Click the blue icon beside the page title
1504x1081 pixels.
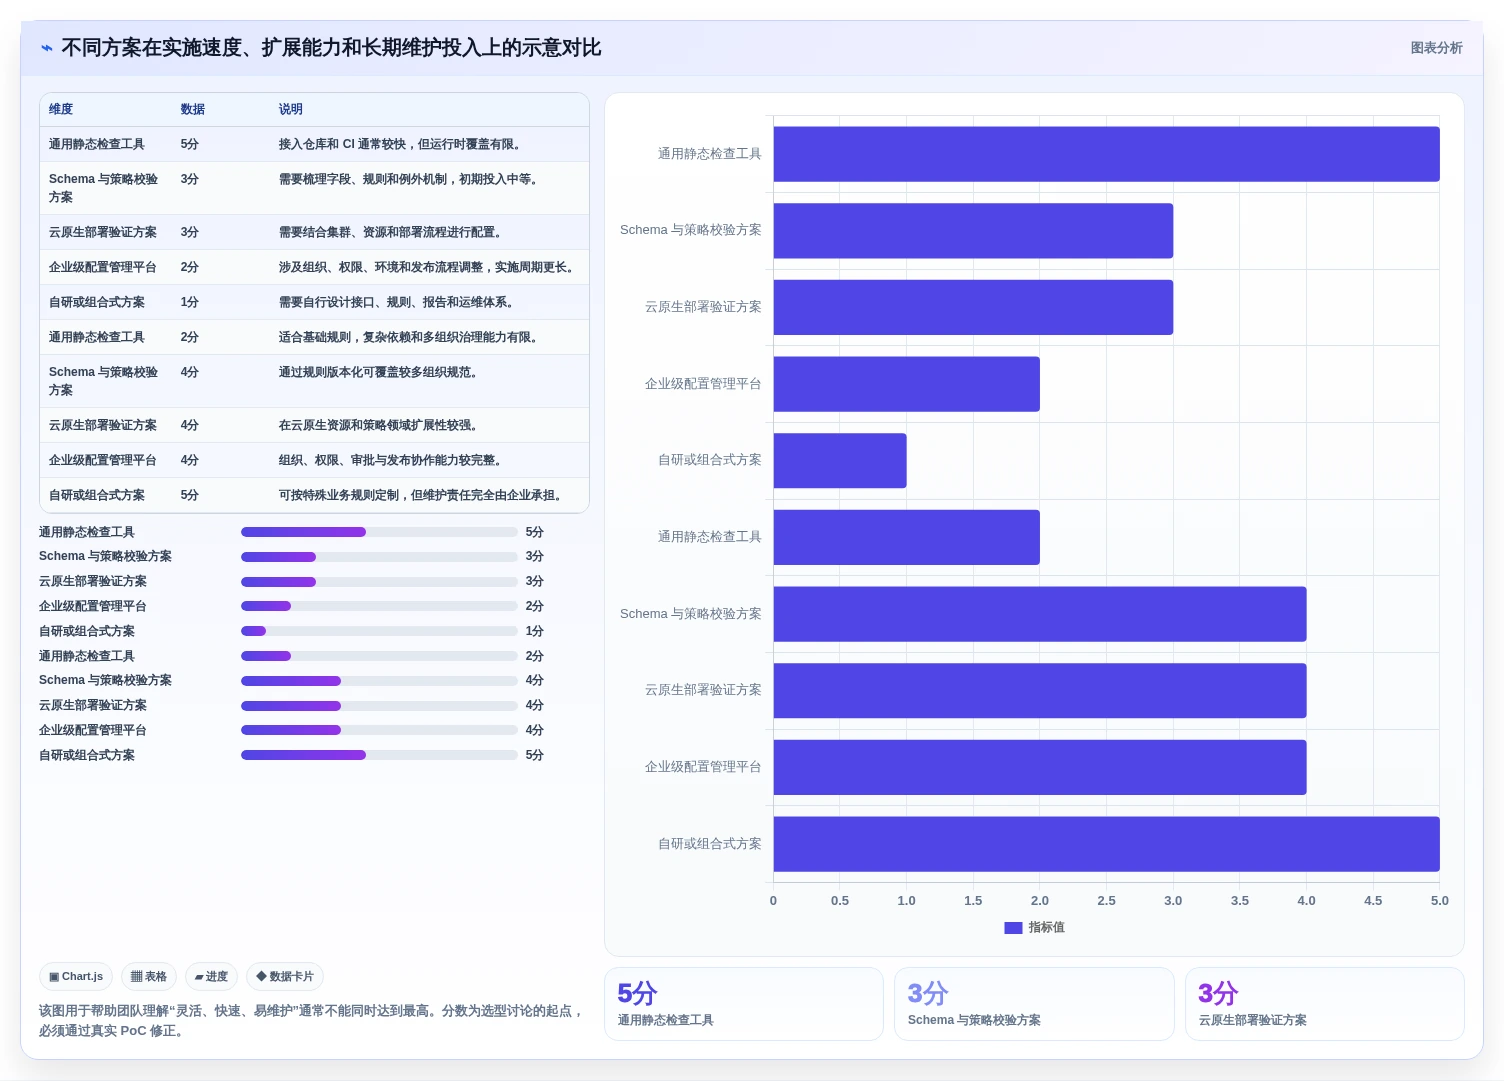coord(46,48)
